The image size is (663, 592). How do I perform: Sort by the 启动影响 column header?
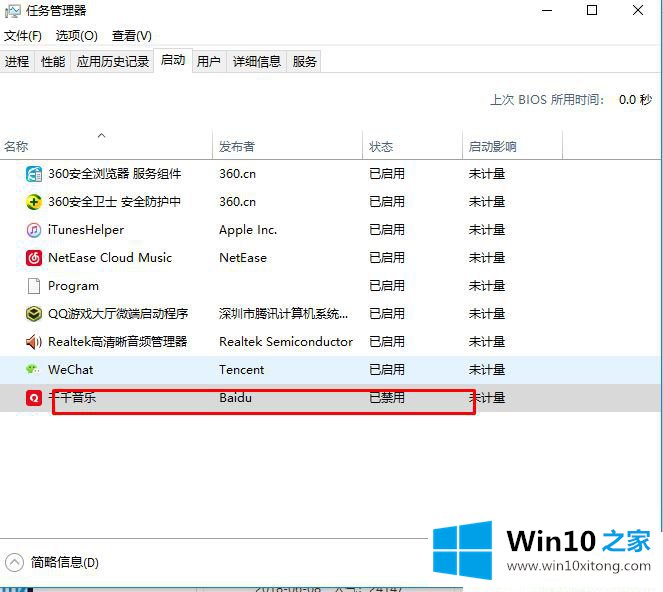pos(512,146)
